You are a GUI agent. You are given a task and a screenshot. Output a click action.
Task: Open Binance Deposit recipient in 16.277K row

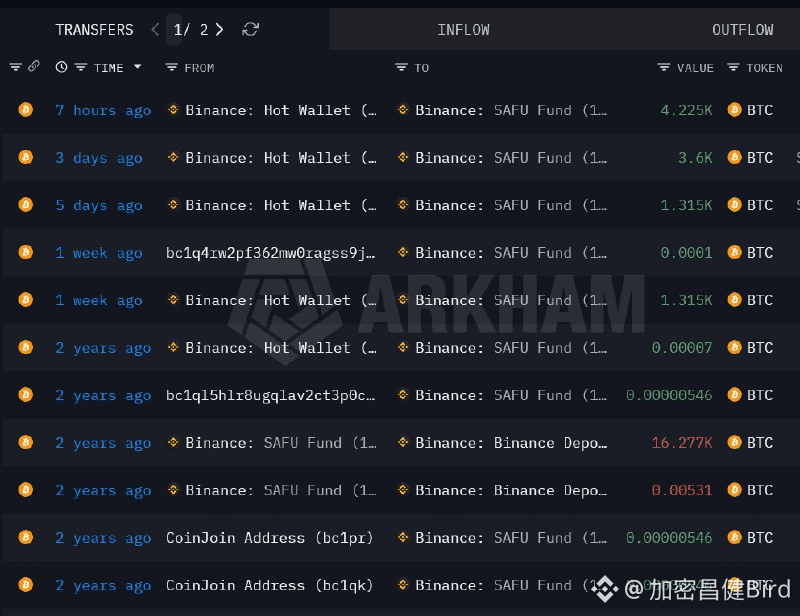click(511, 443)
